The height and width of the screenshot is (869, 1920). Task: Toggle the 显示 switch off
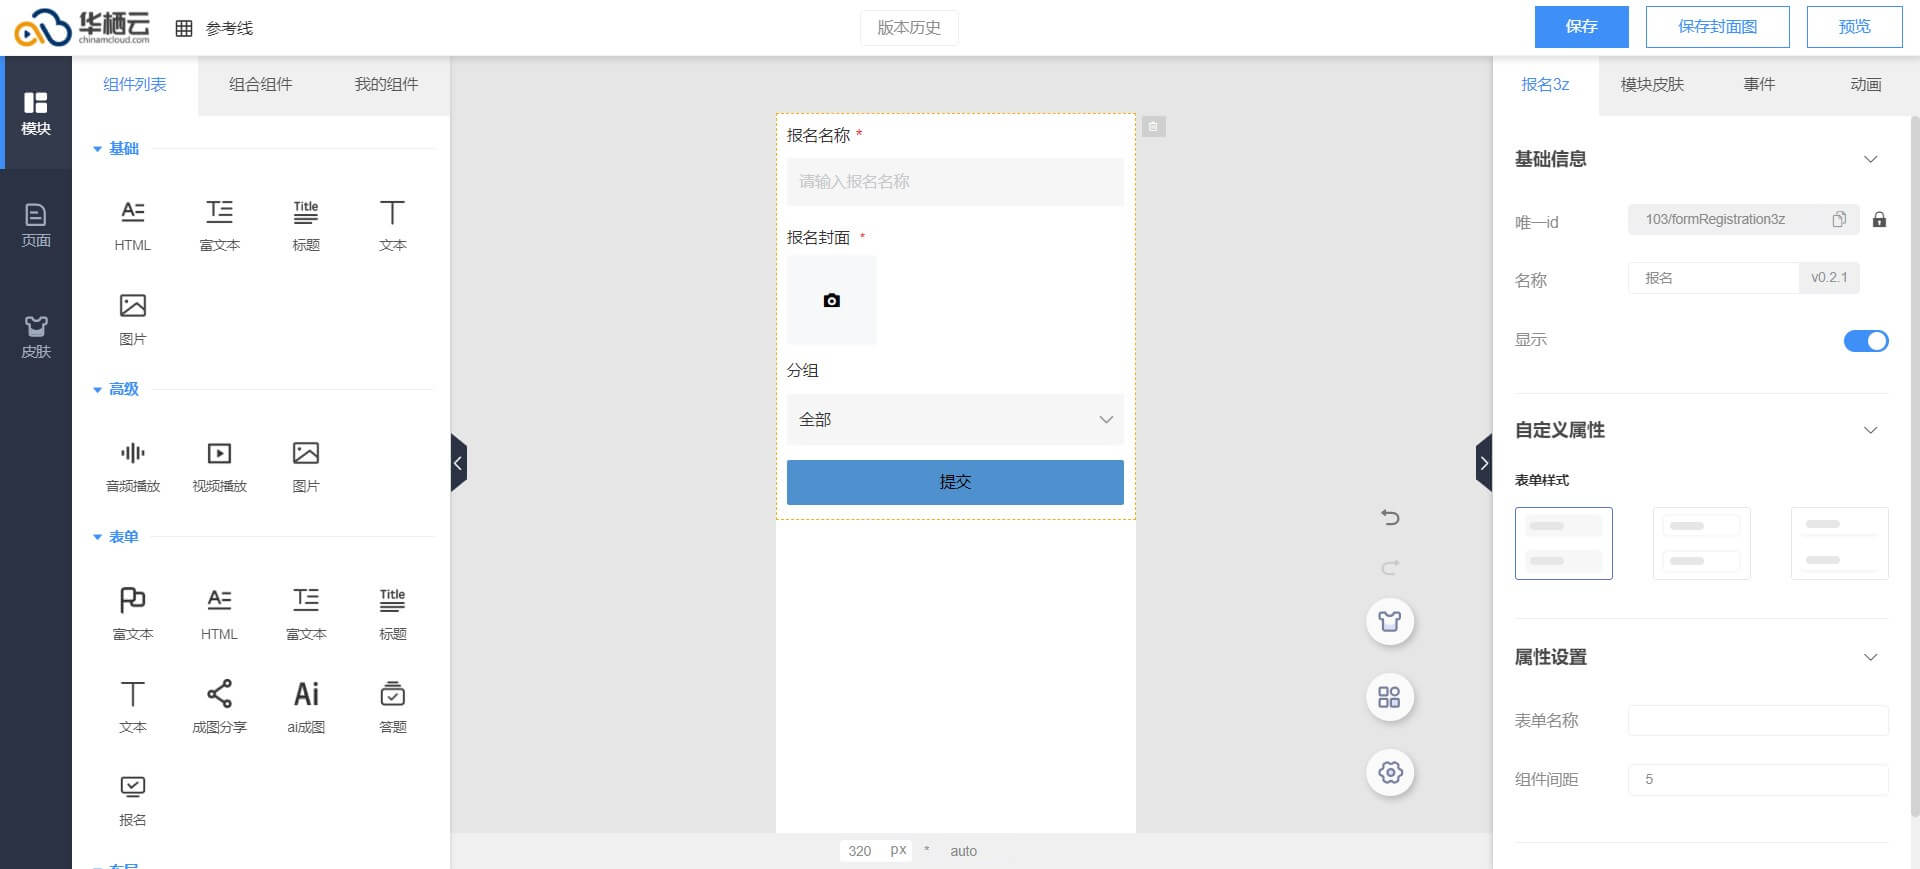coord(1865,341)
